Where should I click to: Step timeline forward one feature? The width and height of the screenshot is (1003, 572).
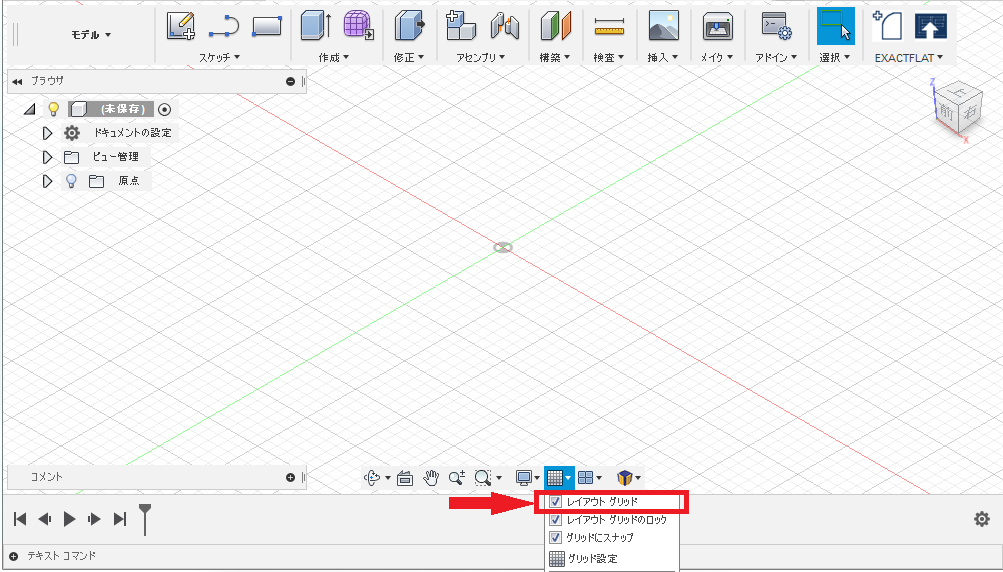94,519
